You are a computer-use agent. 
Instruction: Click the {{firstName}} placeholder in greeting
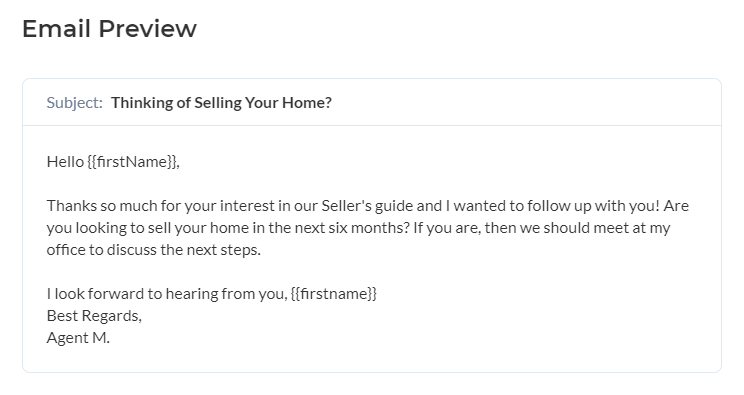(x=132, y=162)
